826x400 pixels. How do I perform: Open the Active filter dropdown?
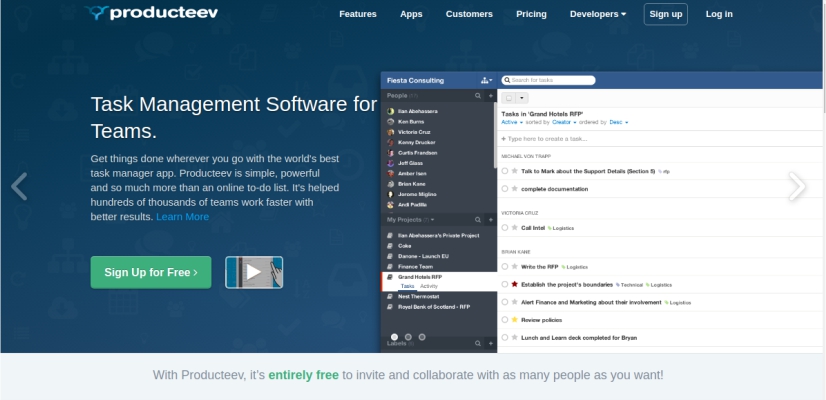click(x=512, y=122)
